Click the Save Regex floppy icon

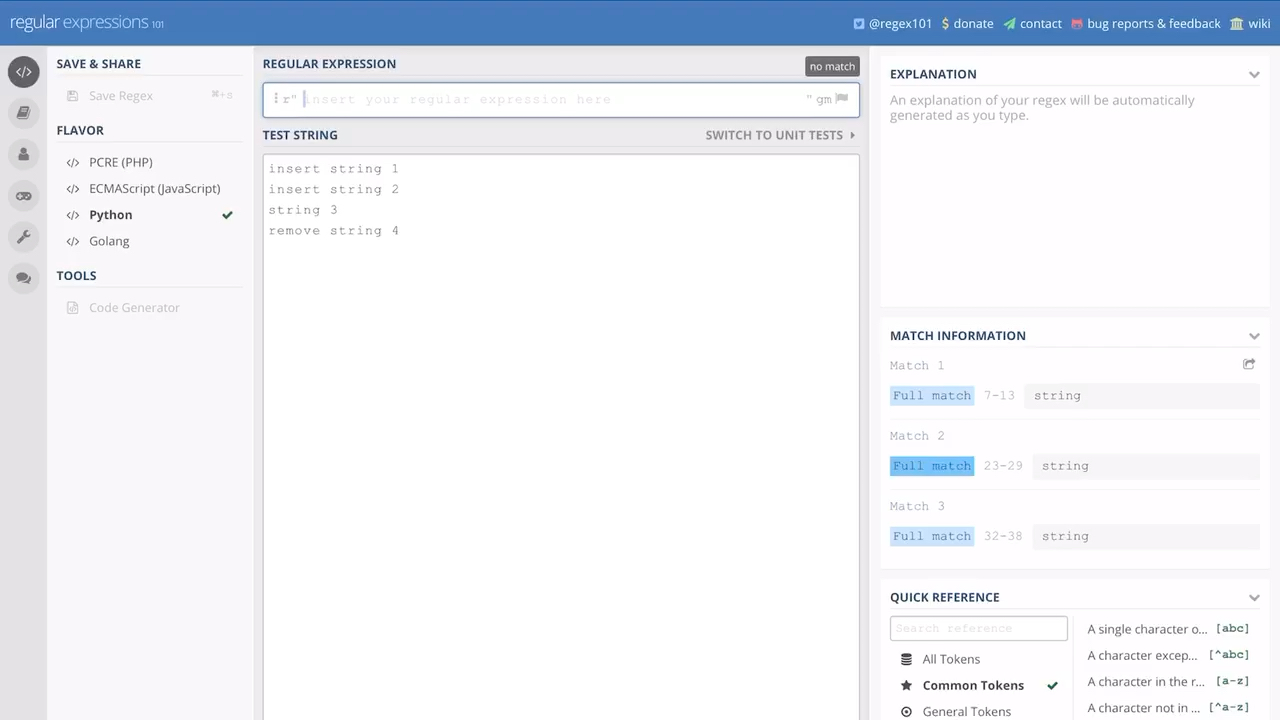(72, 96)
